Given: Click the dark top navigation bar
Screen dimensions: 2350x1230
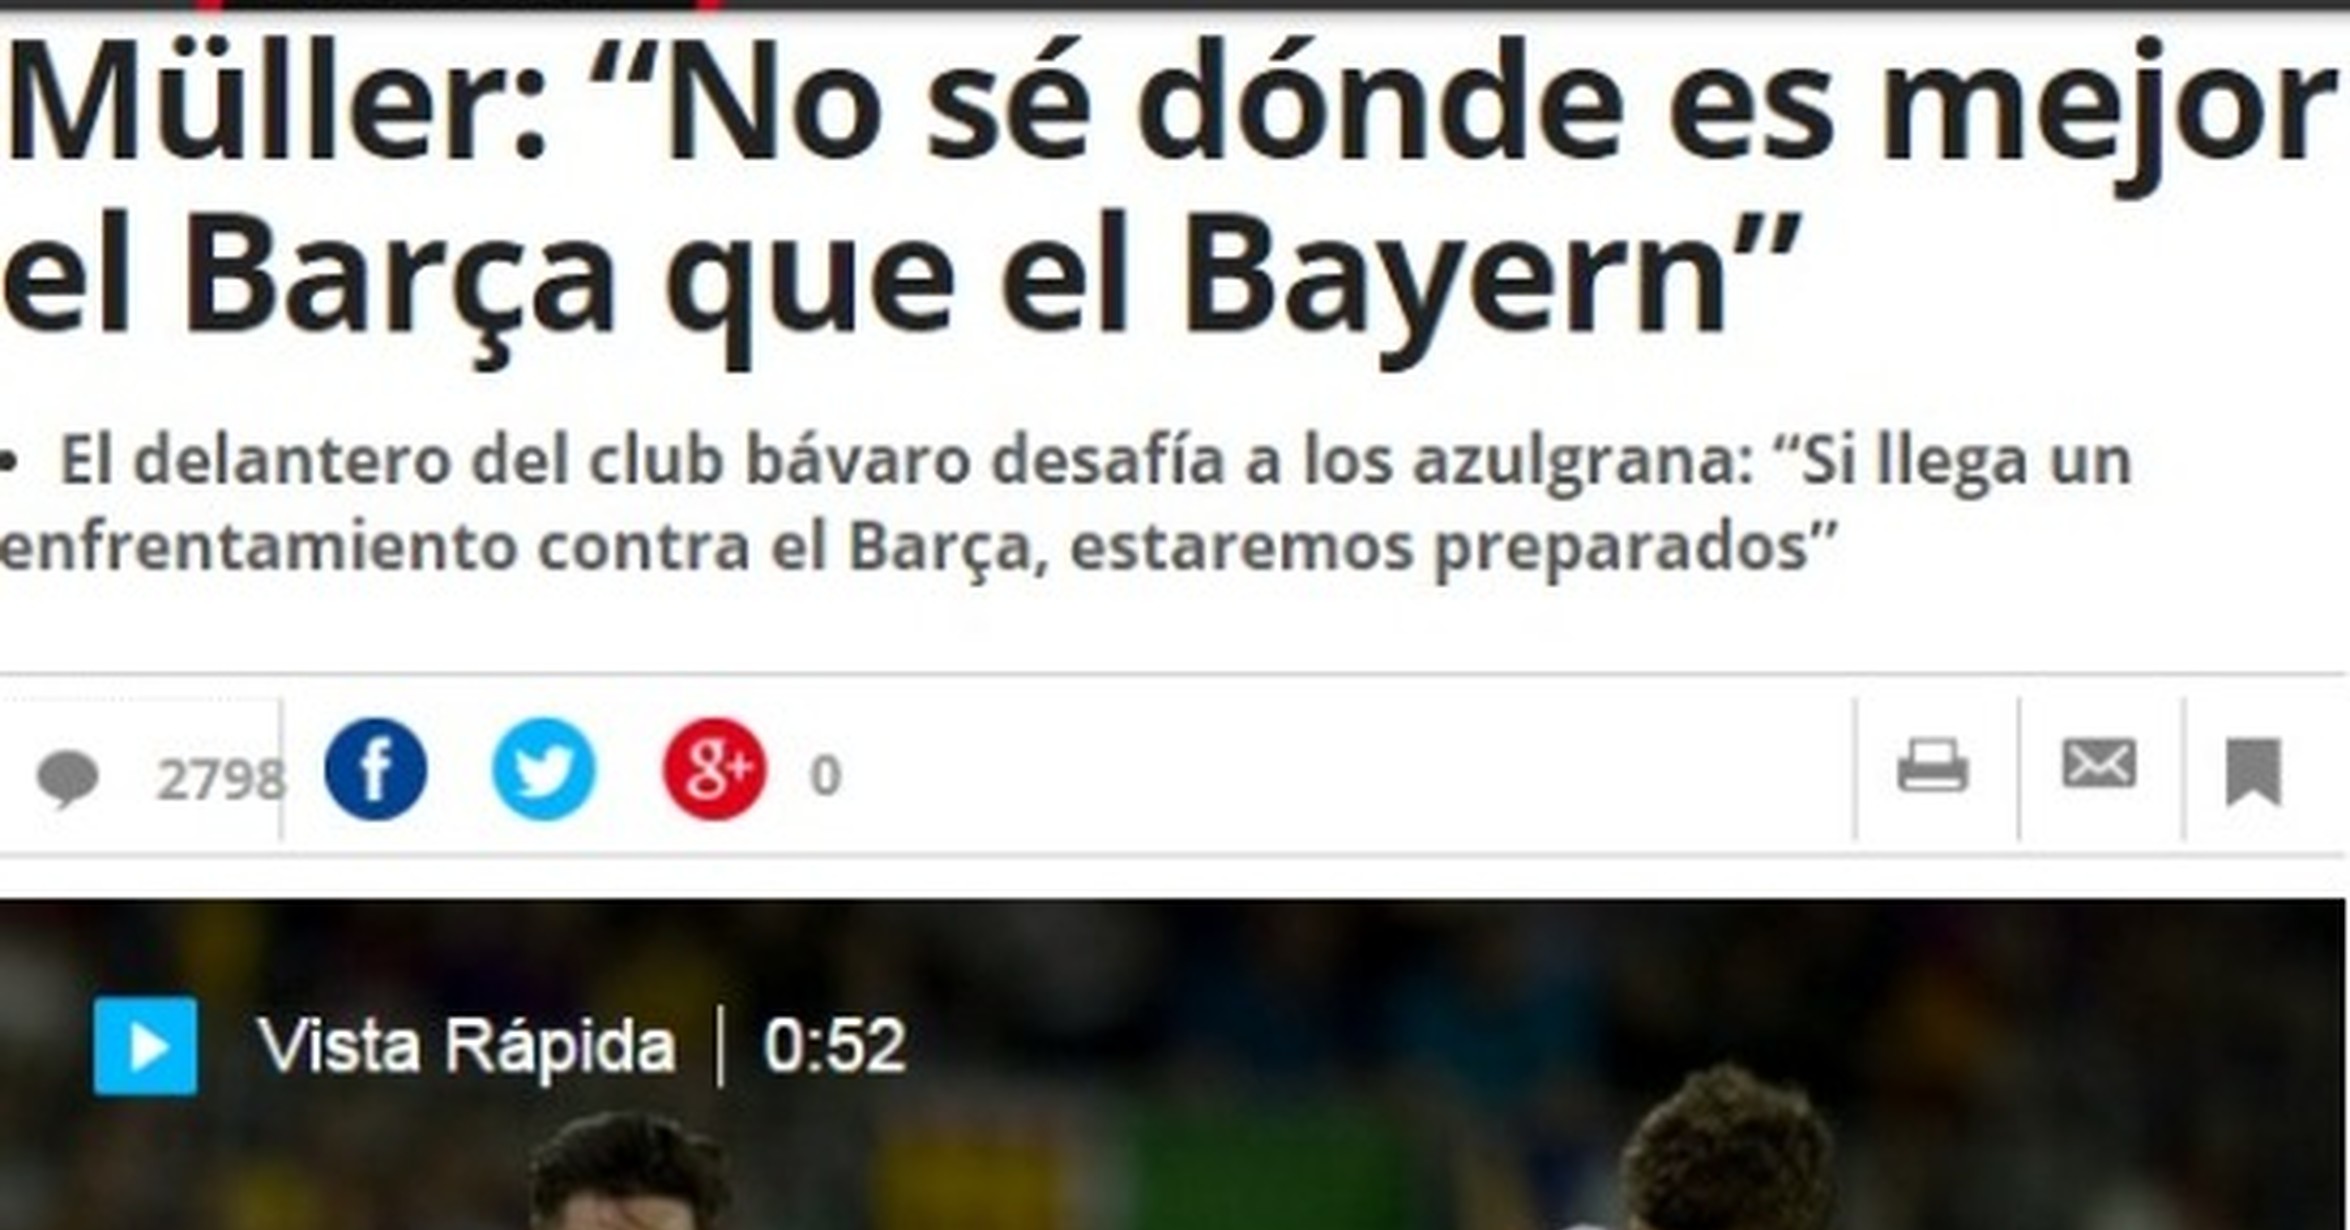Looking at the screenshot, I should (x=1175, y=5).
